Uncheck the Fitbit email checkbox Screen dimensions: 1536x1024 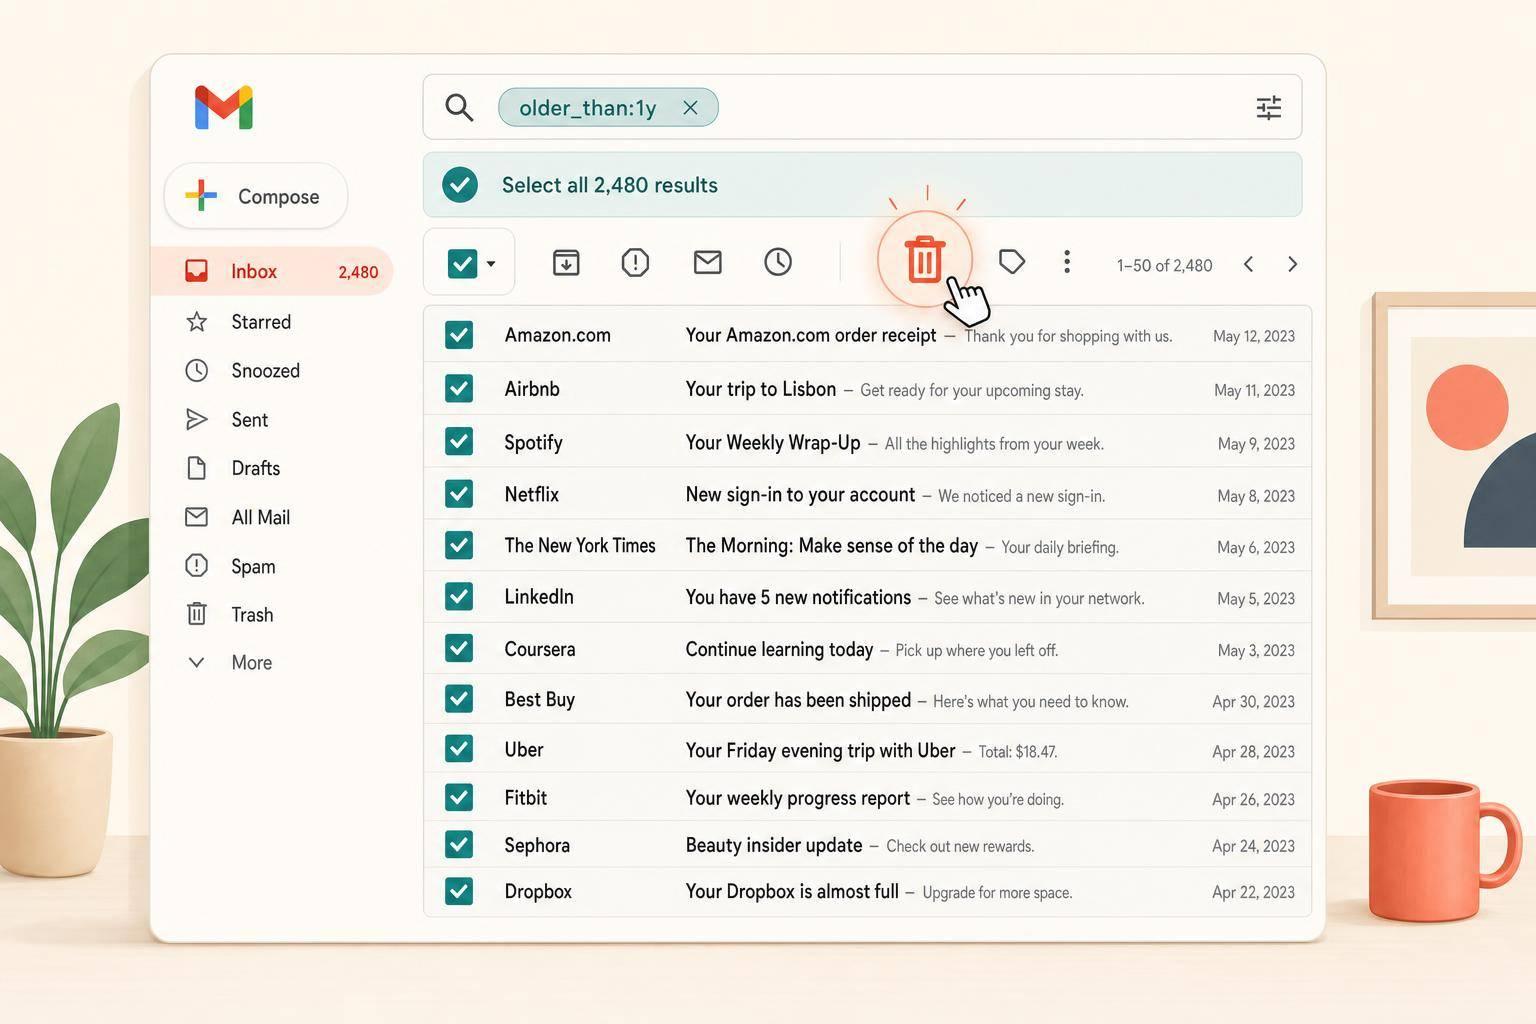pos(459,797)
